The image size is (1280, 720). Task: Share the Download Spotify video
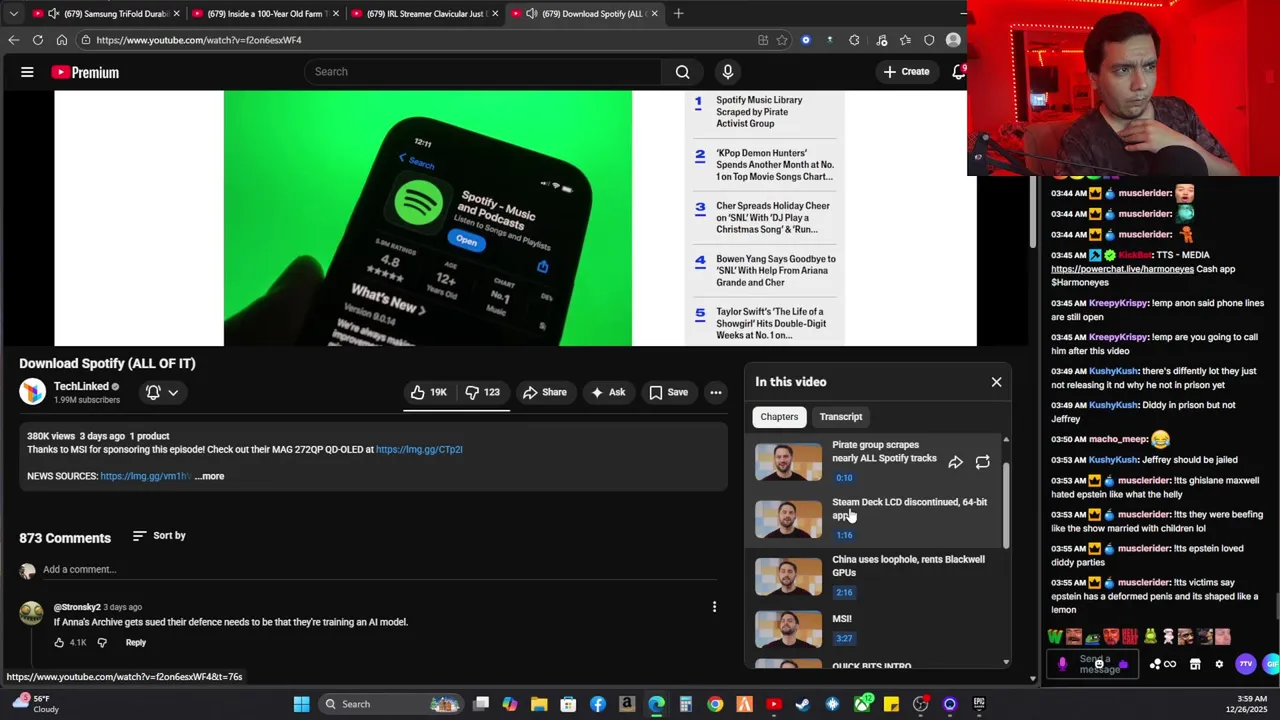pos(545,392)
